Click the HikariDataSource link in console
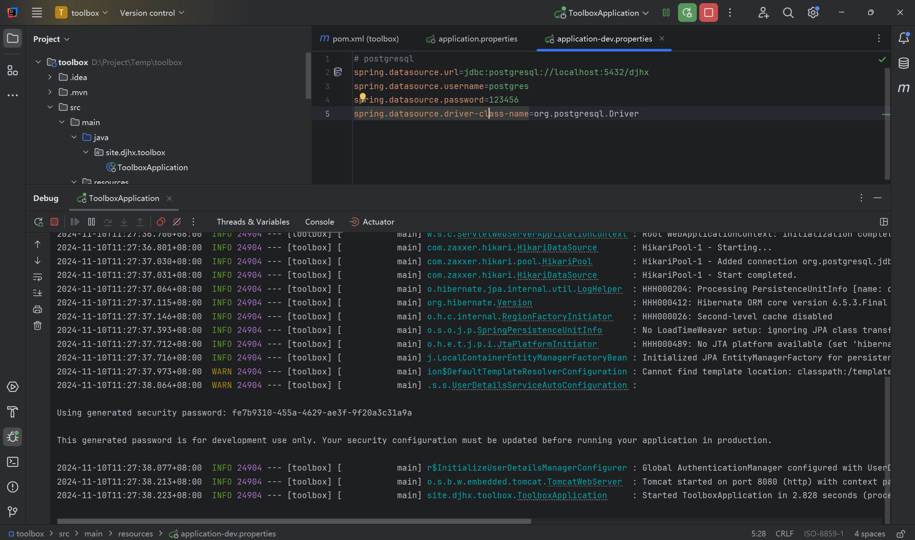 click(x=556, y=247)
